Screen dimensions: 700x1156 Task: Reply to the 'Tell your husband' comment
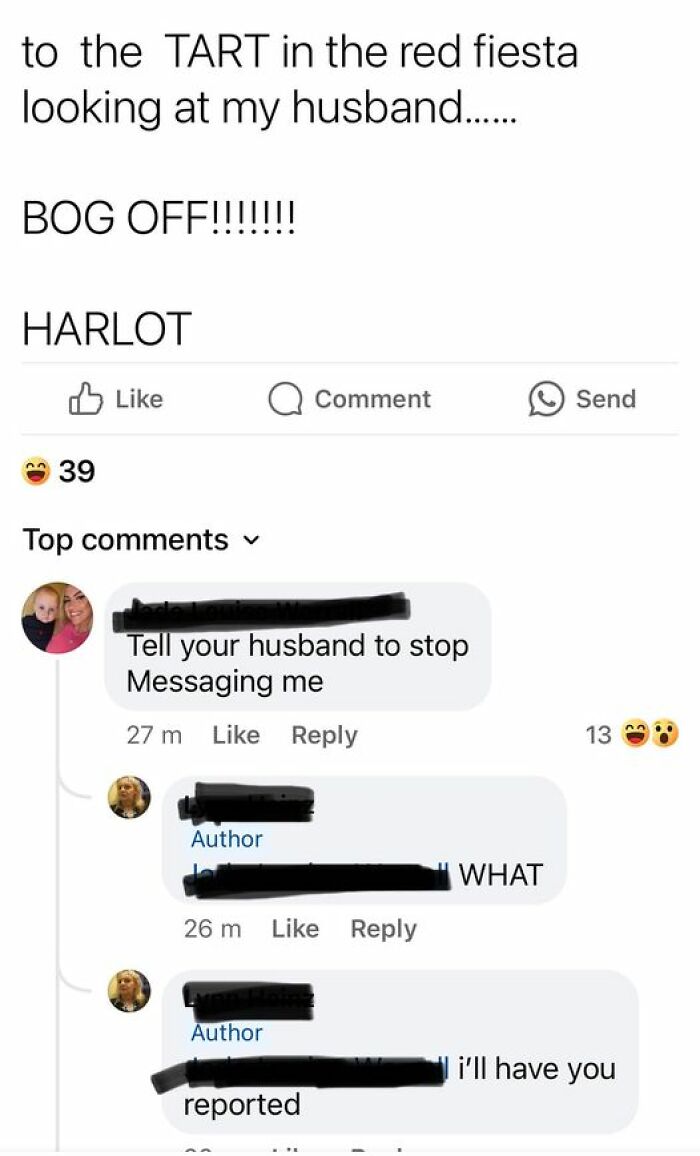(x=325, y=736)
